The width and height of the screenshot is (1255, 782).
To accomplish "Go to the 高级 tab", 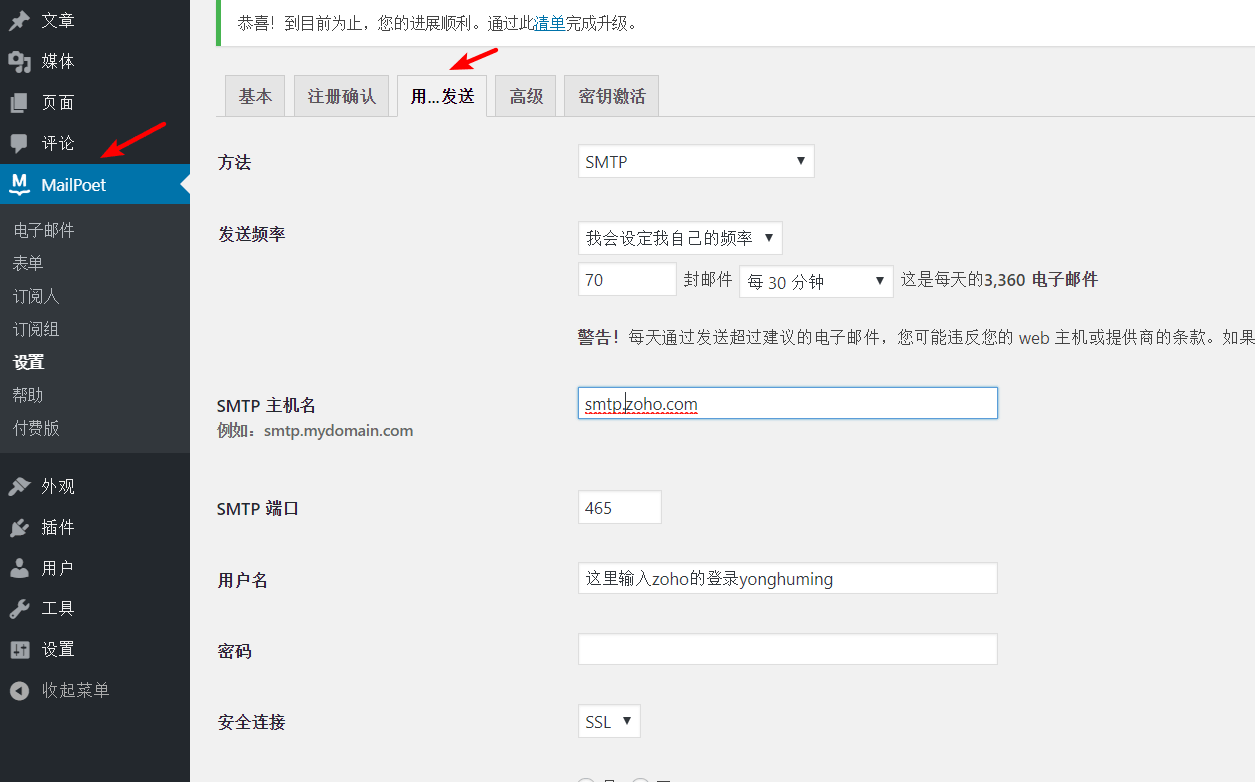I will click(x=526, y=96).
